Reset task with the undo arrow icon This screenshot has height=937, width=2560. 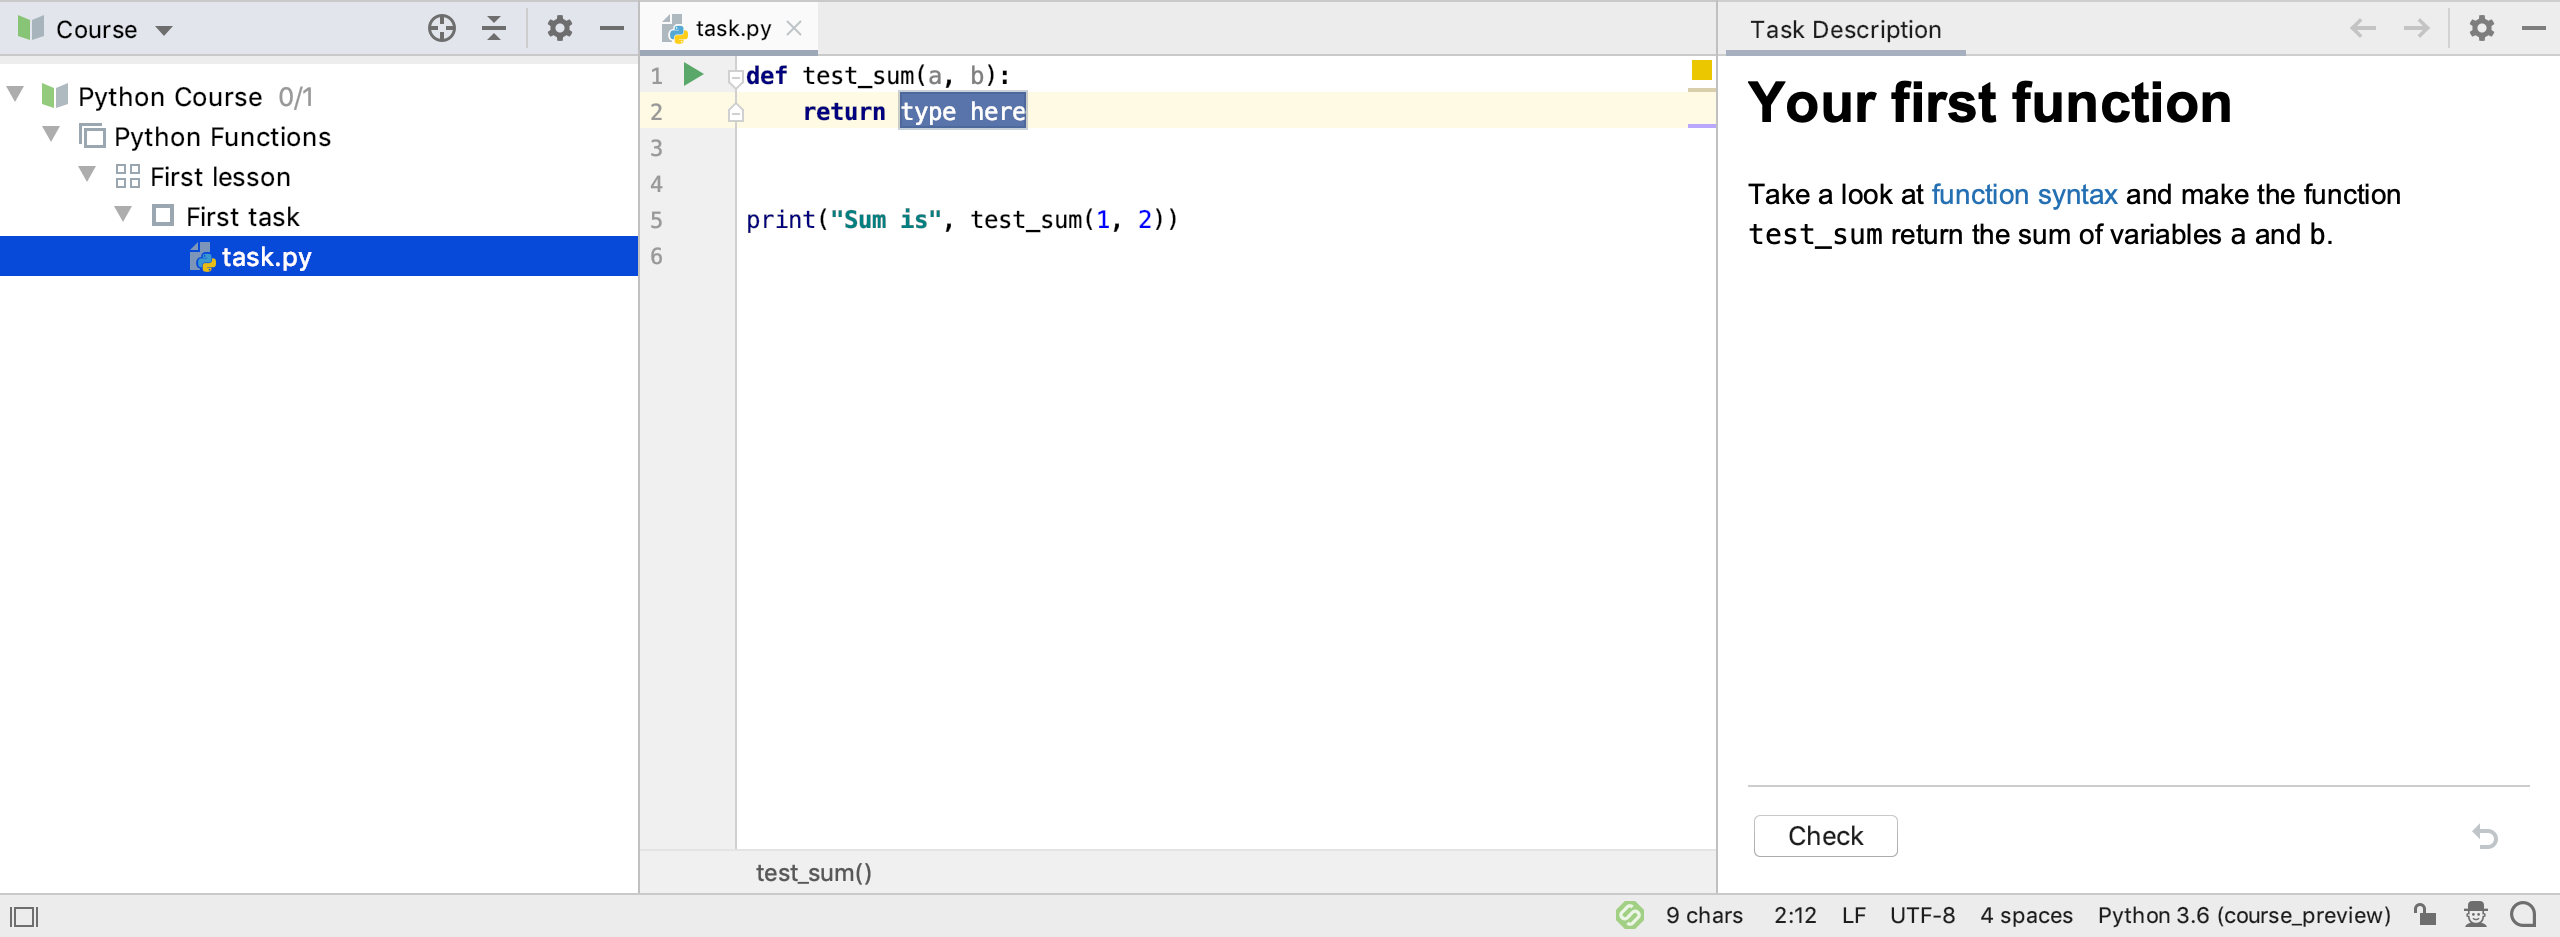[x=2485, y=836]
